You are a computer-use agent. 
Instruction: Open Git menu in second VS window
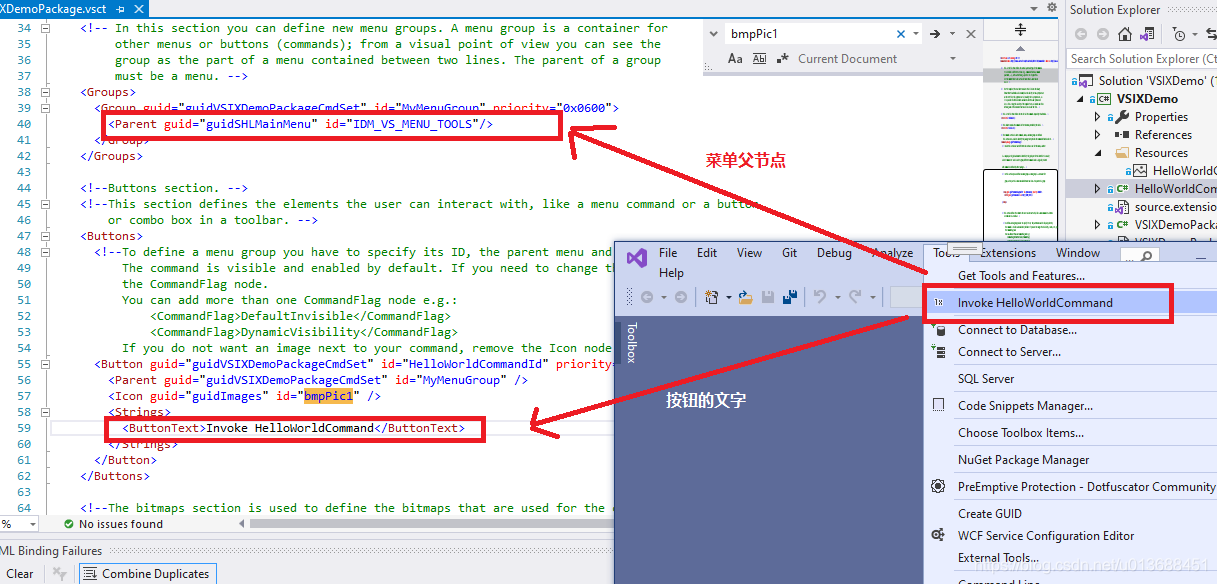click(x=790, y=253)
